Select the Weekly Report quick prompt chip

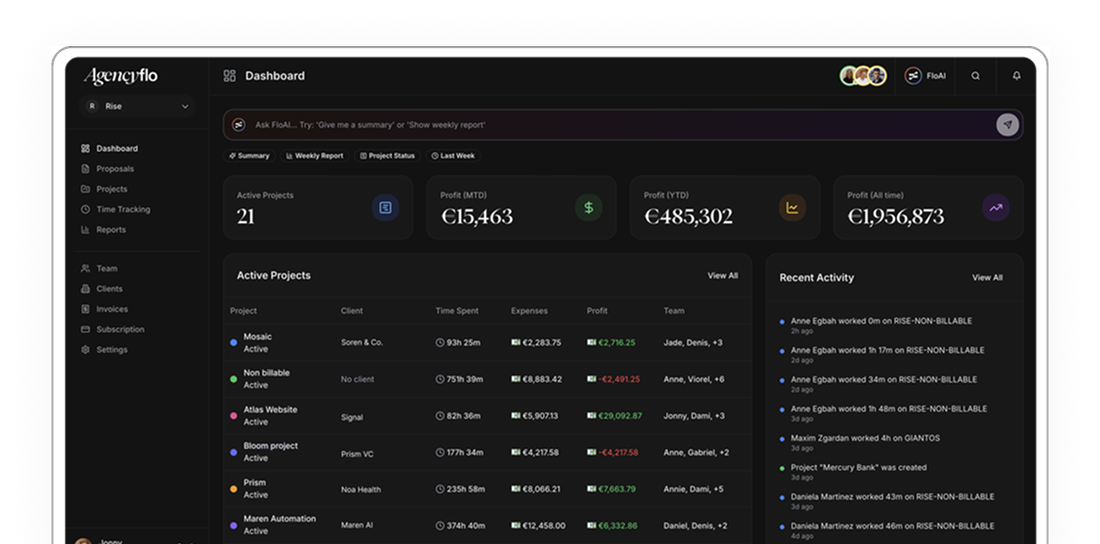(x=315, y=156)
